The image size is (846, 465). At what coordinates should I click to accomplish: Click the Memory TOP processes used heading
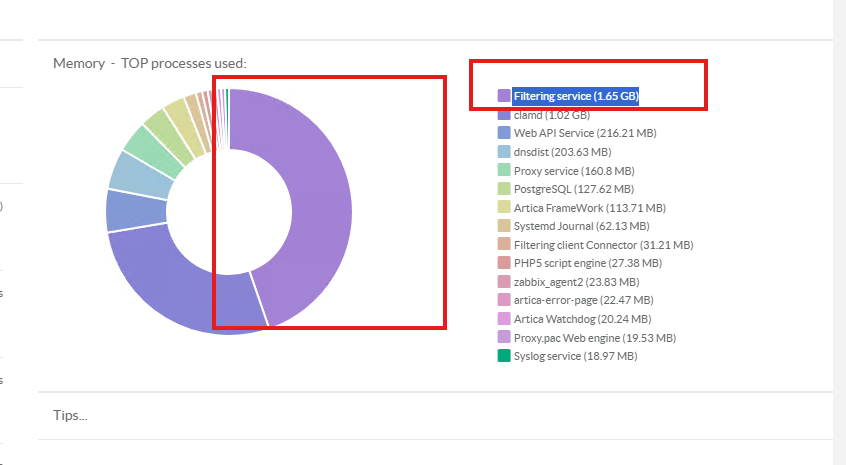pos(150,63)
